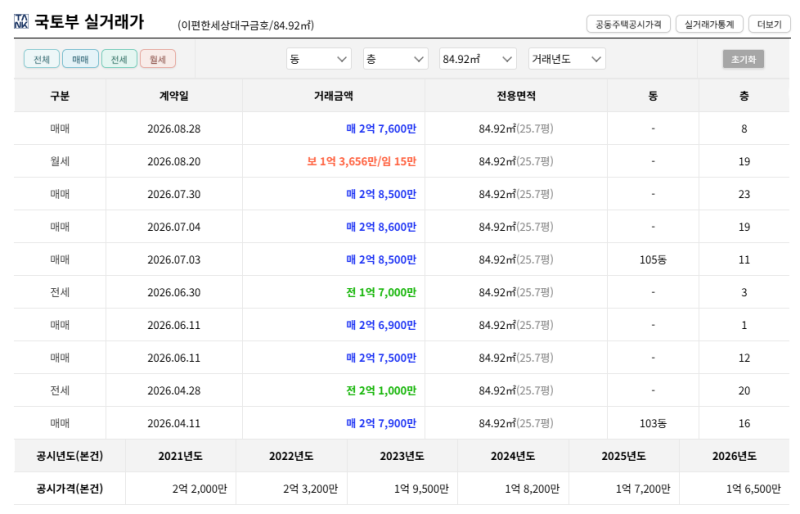The width and height of the screenshot is (800, 514).
Task: Click the 1억 8,200만 official price
Action: pyautogui.click(x=532, y=488)
